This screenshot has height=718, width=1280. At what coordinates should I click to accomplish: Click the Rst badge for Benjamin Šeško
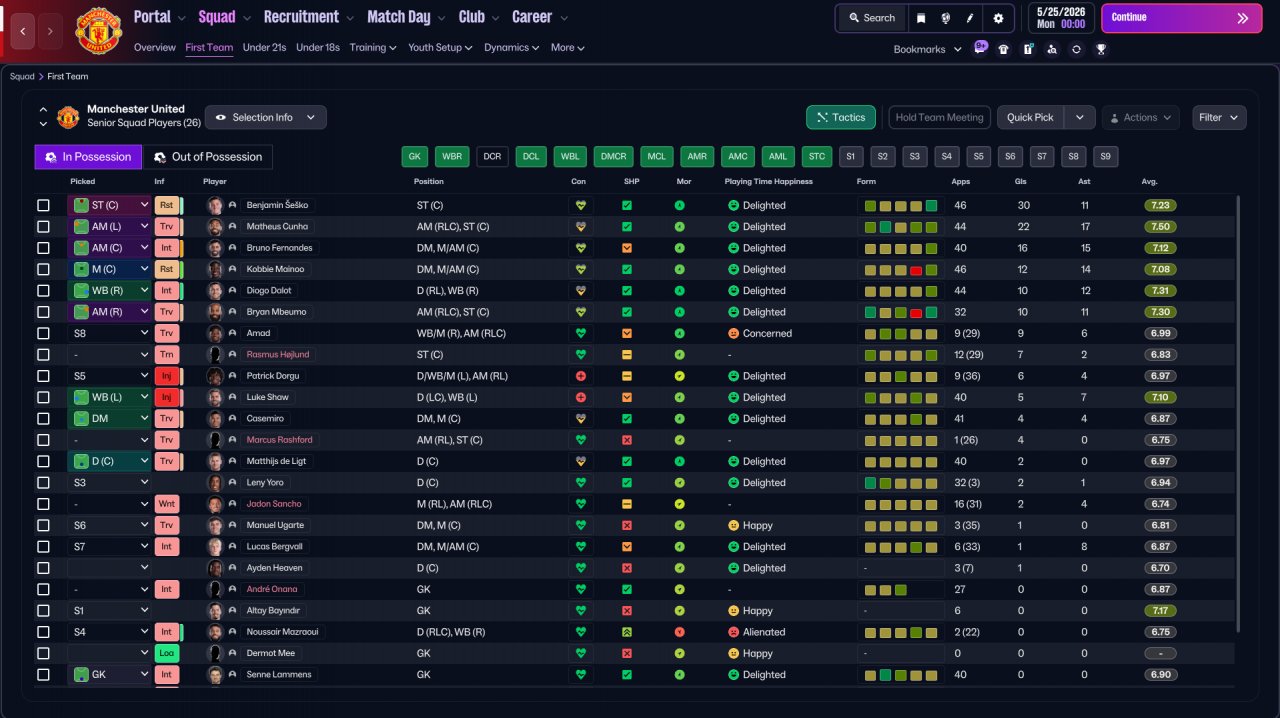(x=166, y=205)
